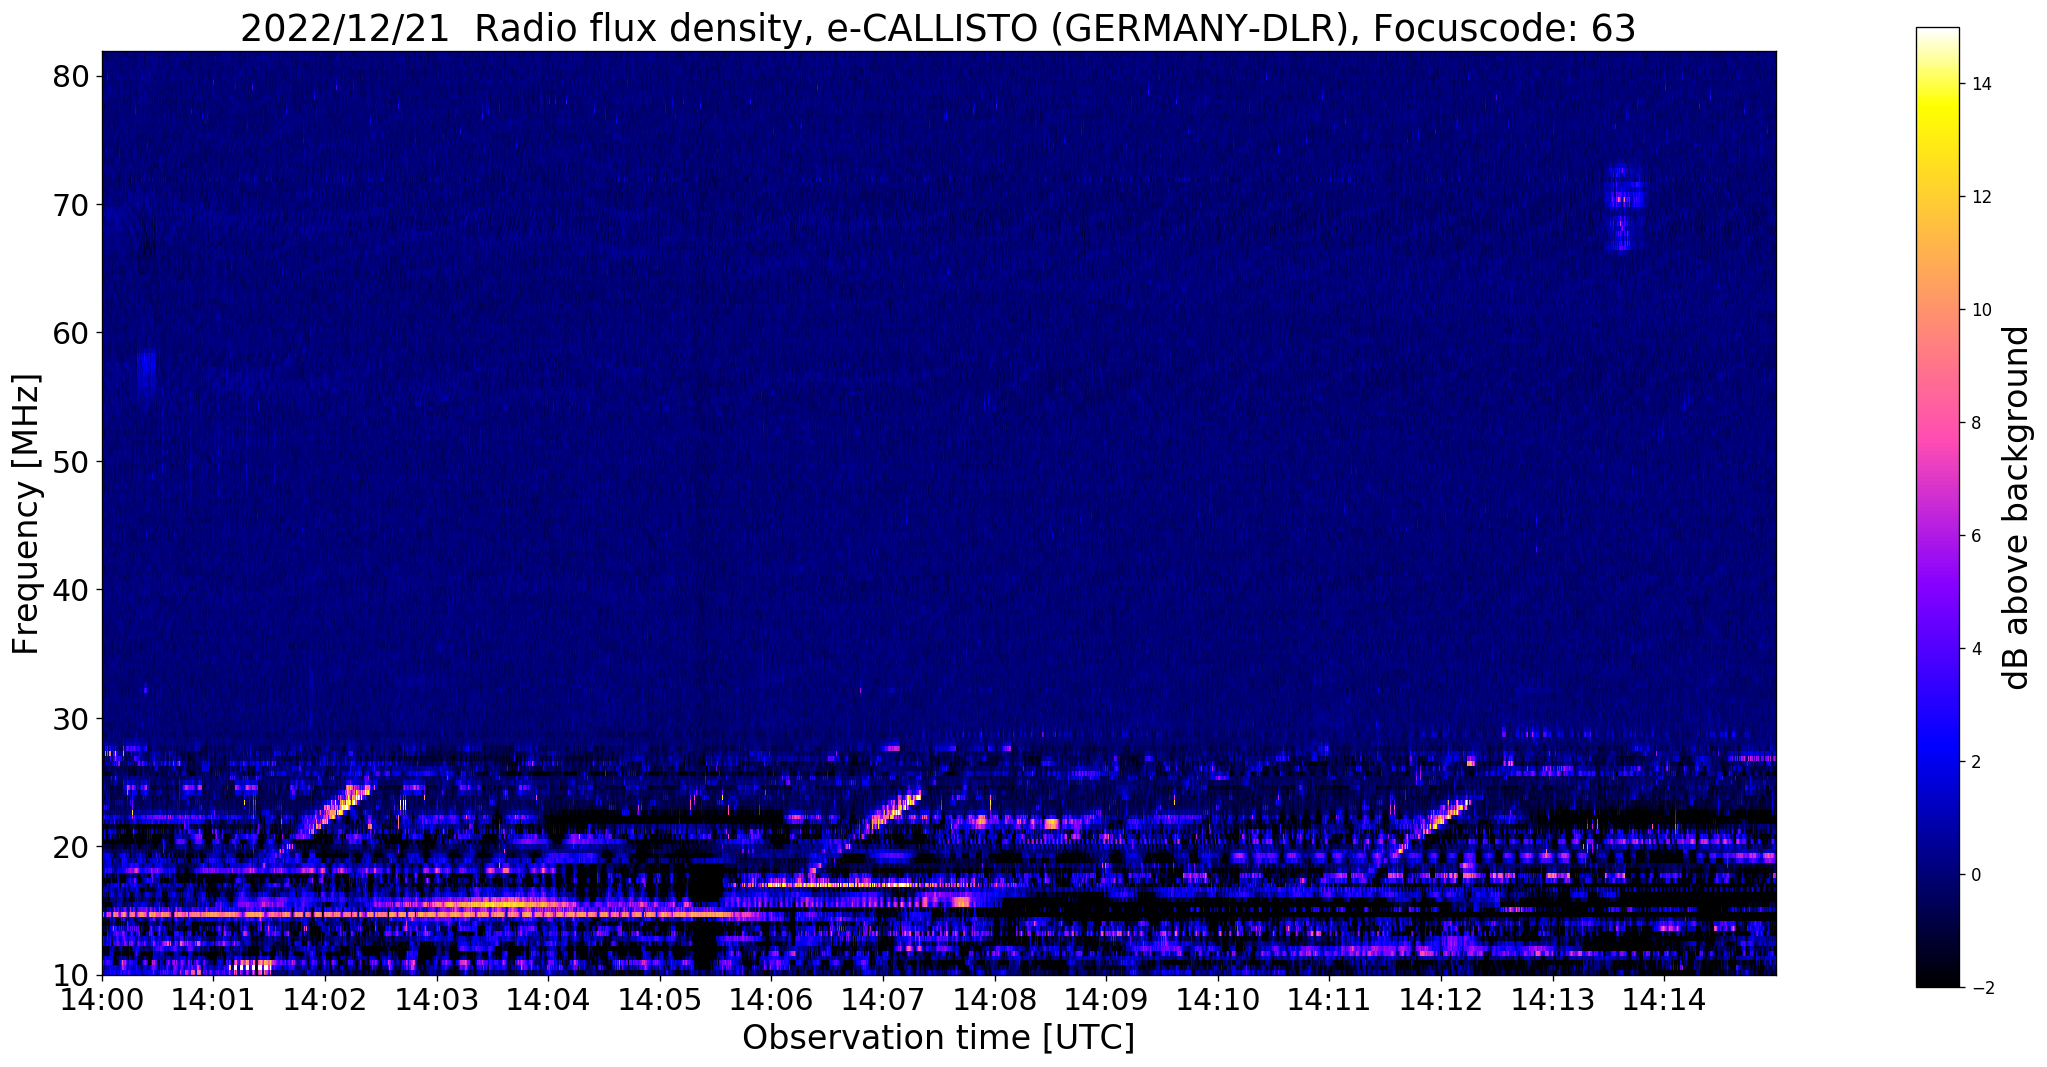Click the signal patch at 70 MHz near 14:13

click(x=1623, y=207)
